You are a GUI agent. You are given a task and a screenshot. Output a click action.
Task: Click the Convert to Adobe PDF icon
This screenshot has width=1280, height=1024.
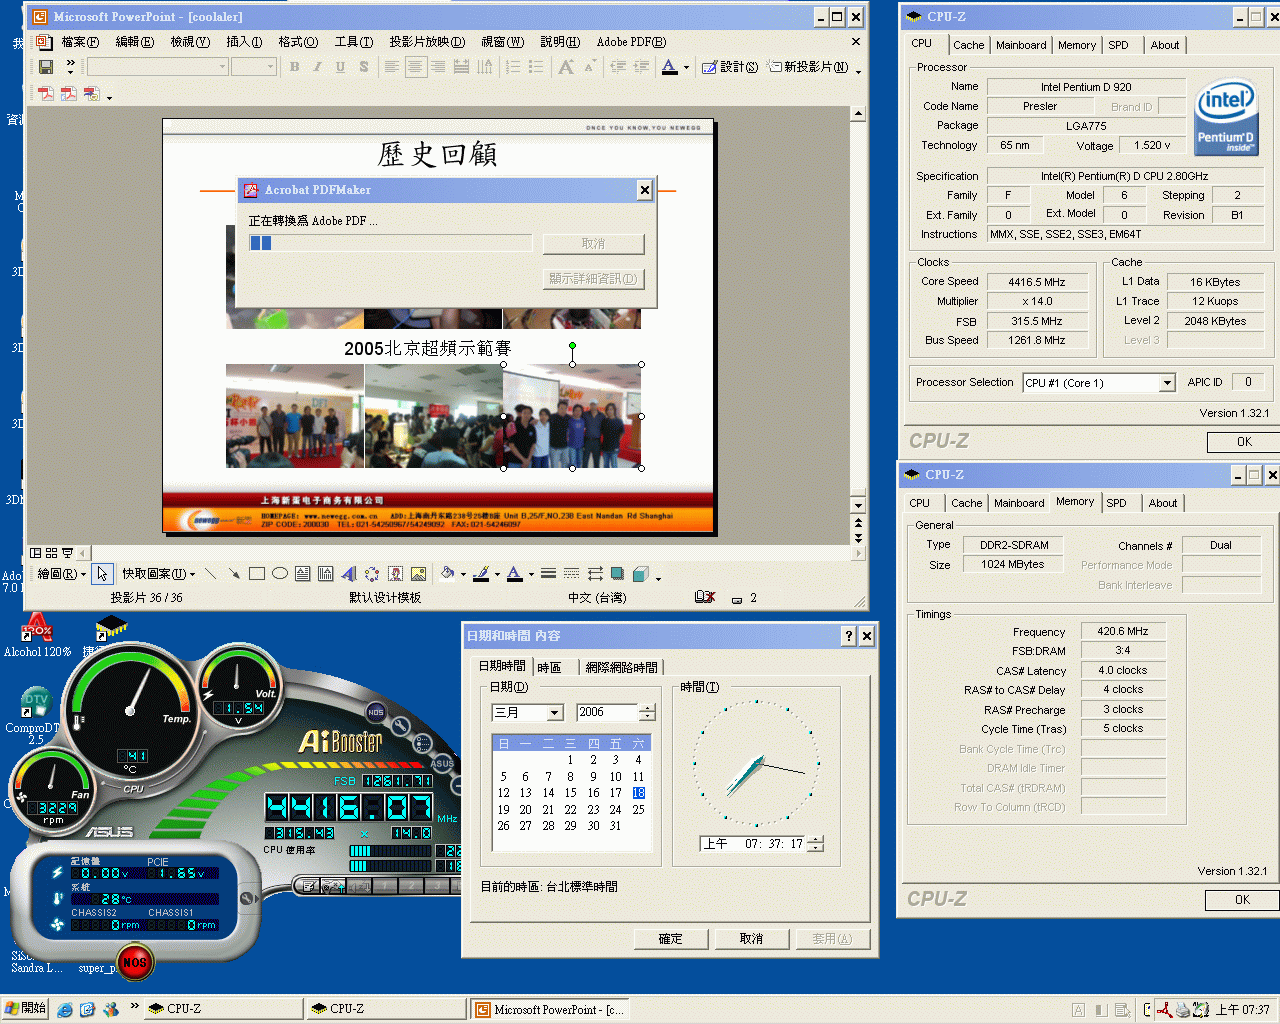tap(46, 94)
